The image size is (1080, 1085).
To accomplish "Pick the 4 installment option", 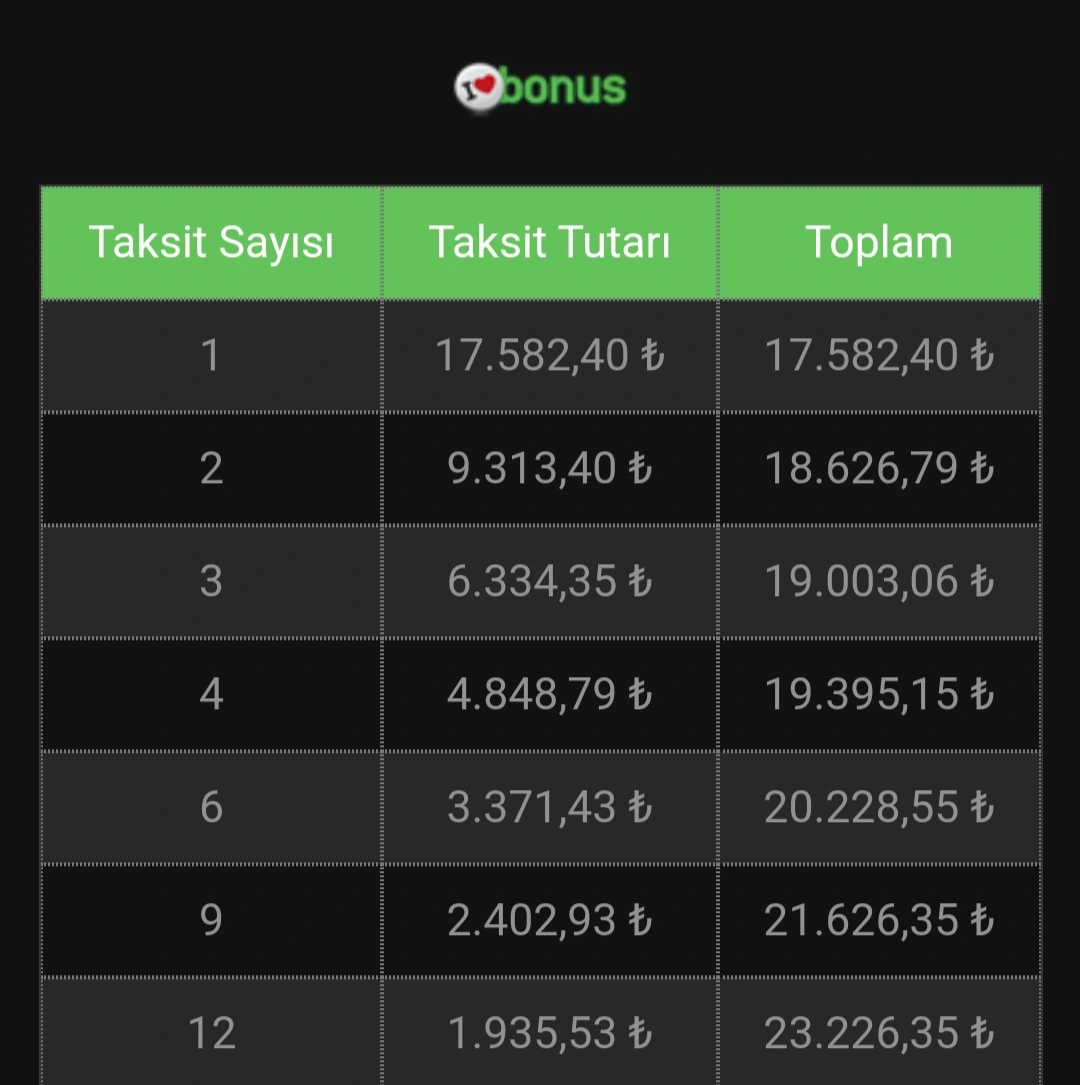I will point(541,694).
